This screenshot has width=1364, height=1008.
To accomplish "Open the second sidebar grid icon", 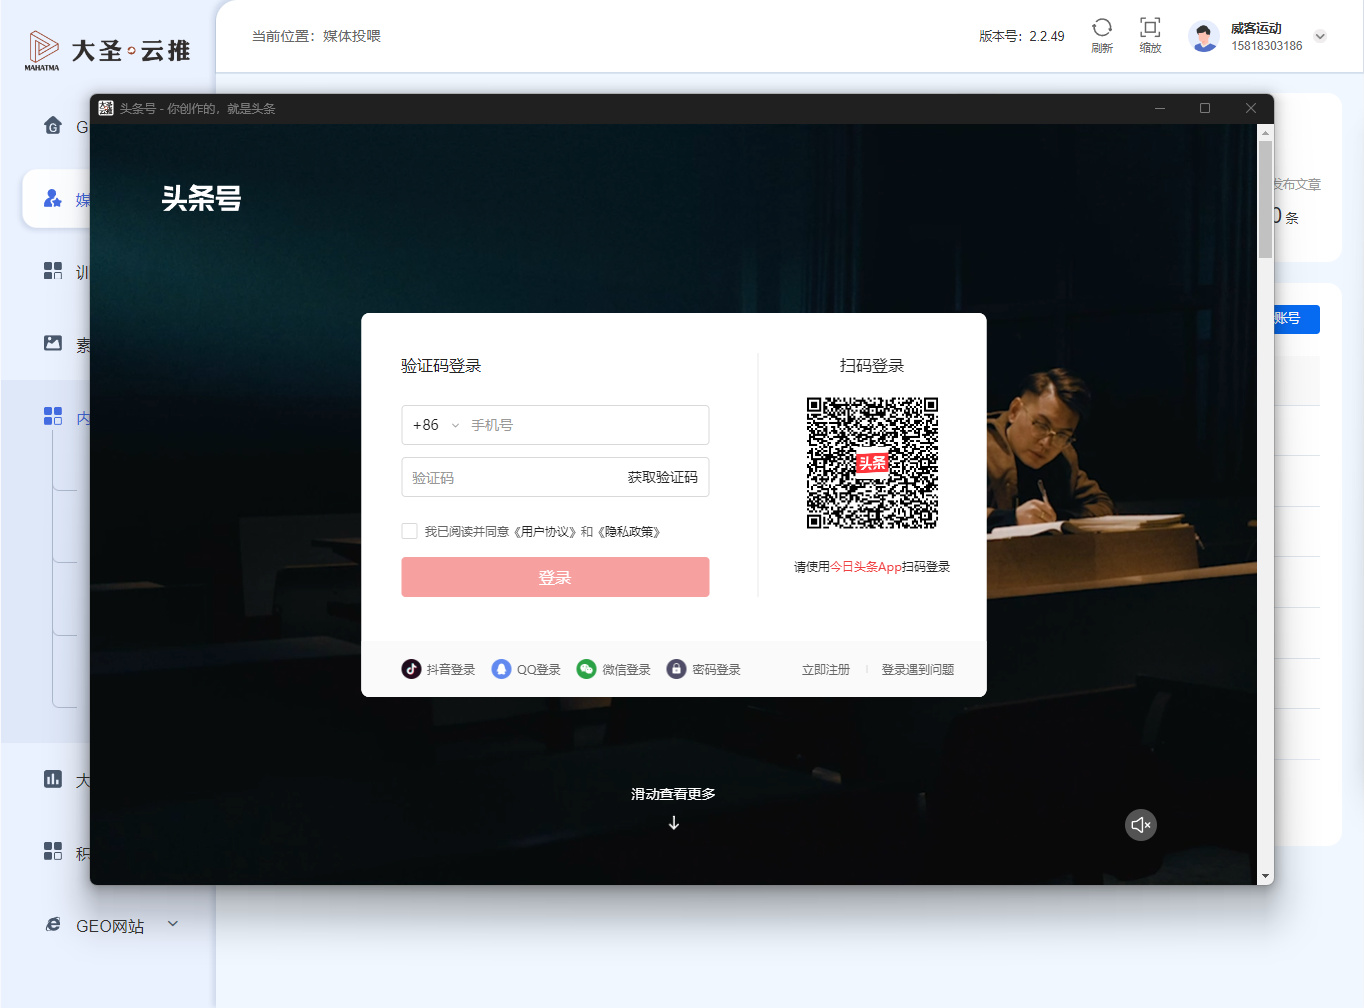I will [53, 271].
